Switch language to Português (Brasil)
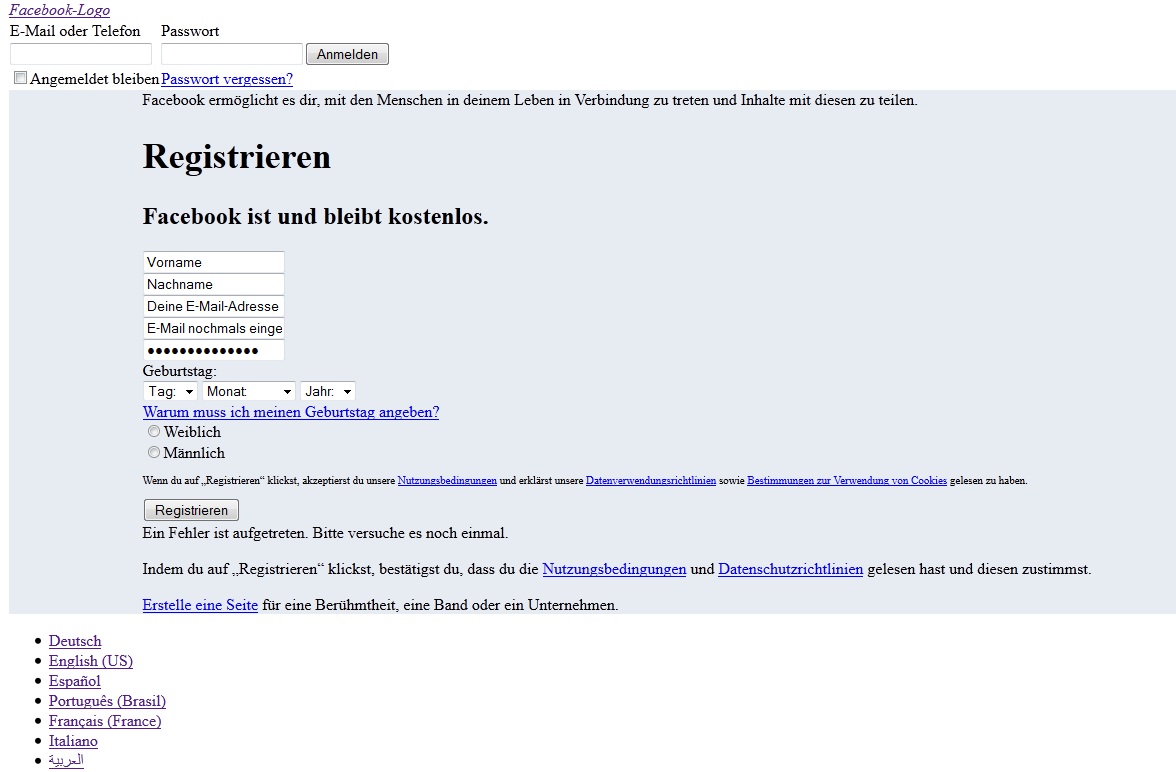The image size is (1176, 772). pos(107,701)
